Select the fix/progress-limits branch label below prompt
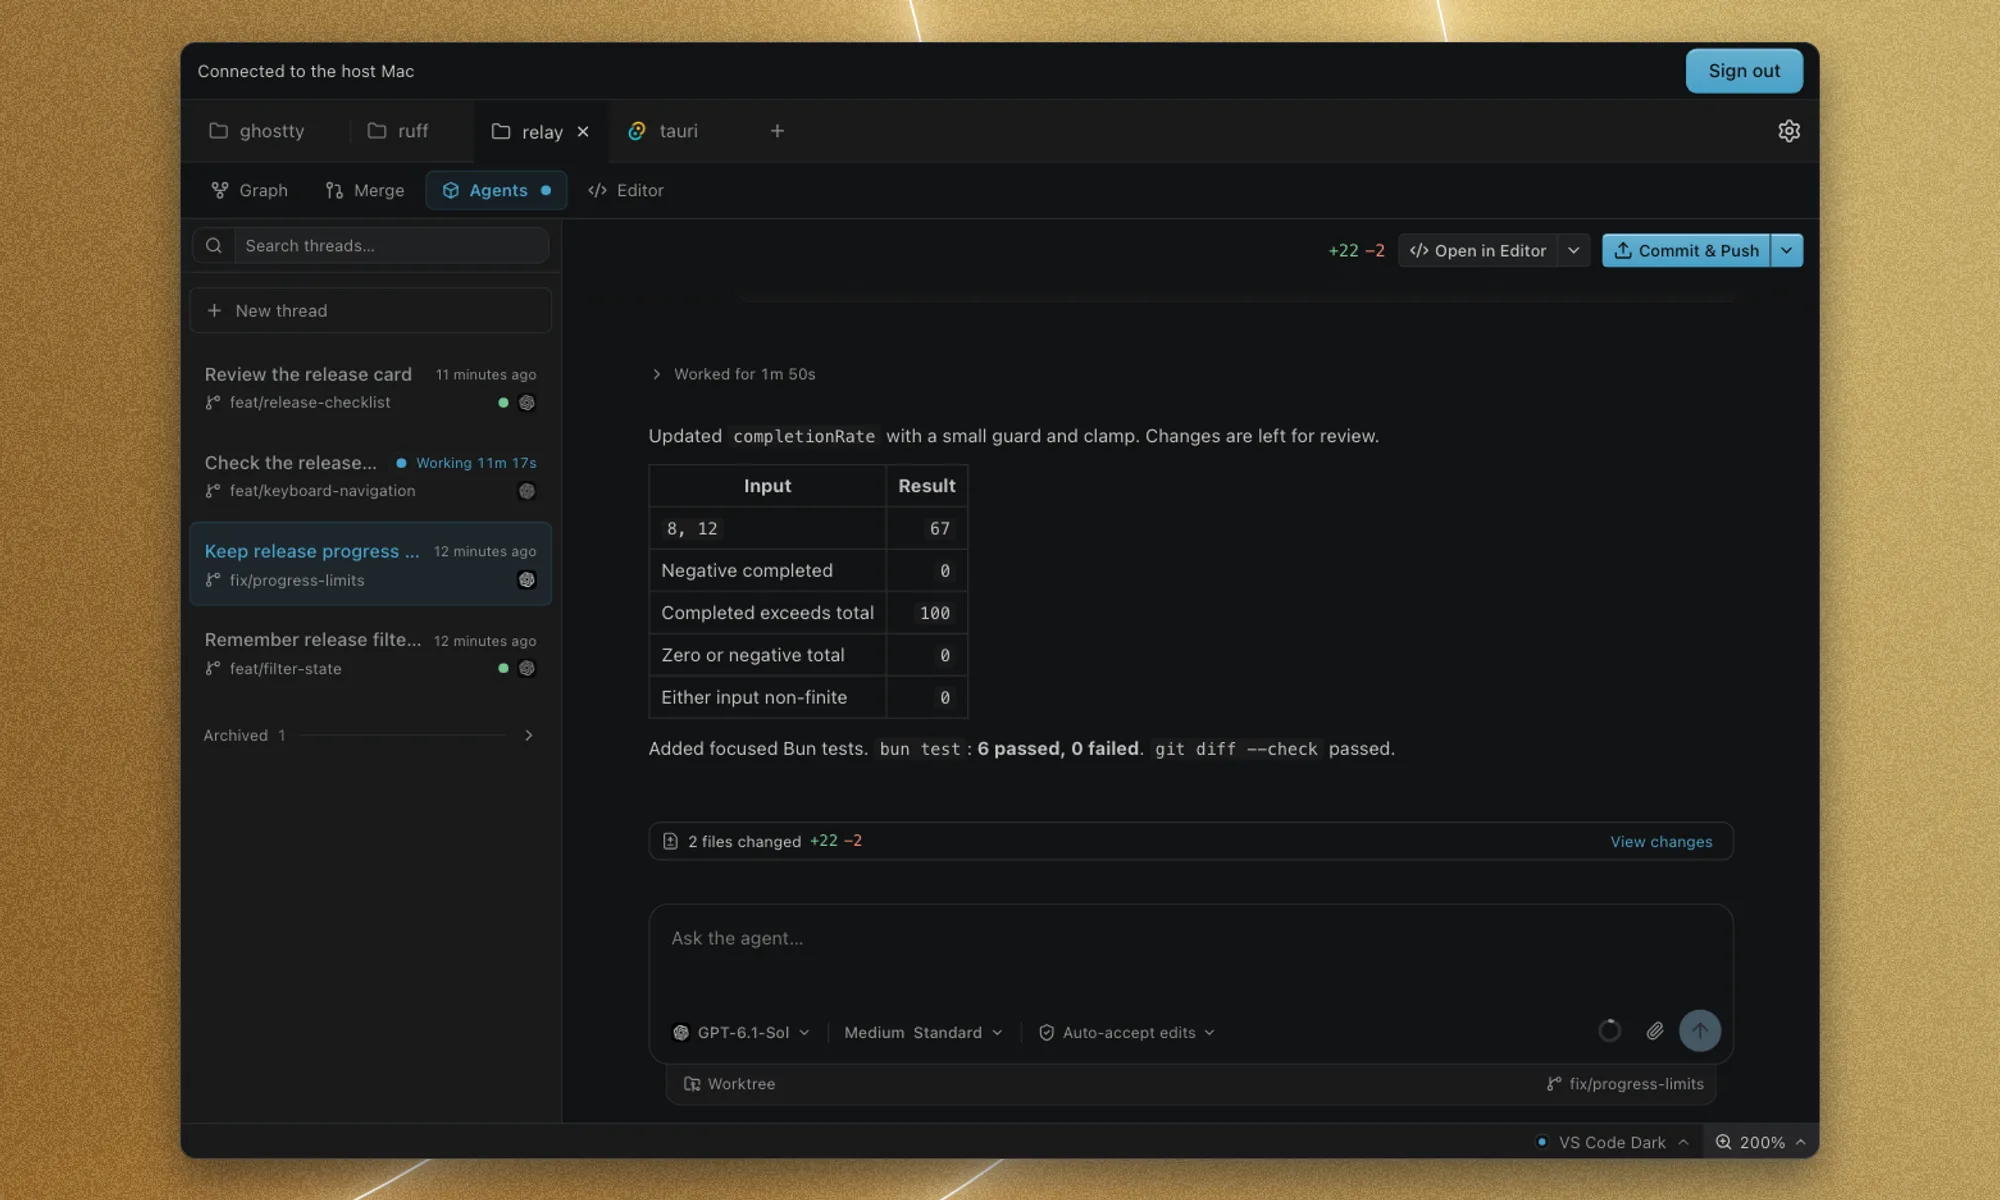Image resolution: width=2000 pixels, height=1200 pixels. tap(1625, 1084)
